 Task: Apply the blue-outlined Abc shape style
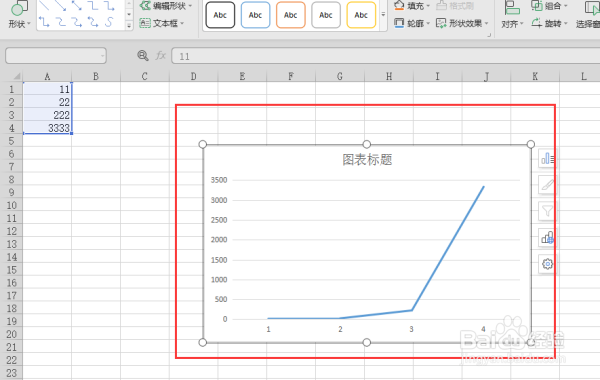pyautogui.click(x=255, y=15)
